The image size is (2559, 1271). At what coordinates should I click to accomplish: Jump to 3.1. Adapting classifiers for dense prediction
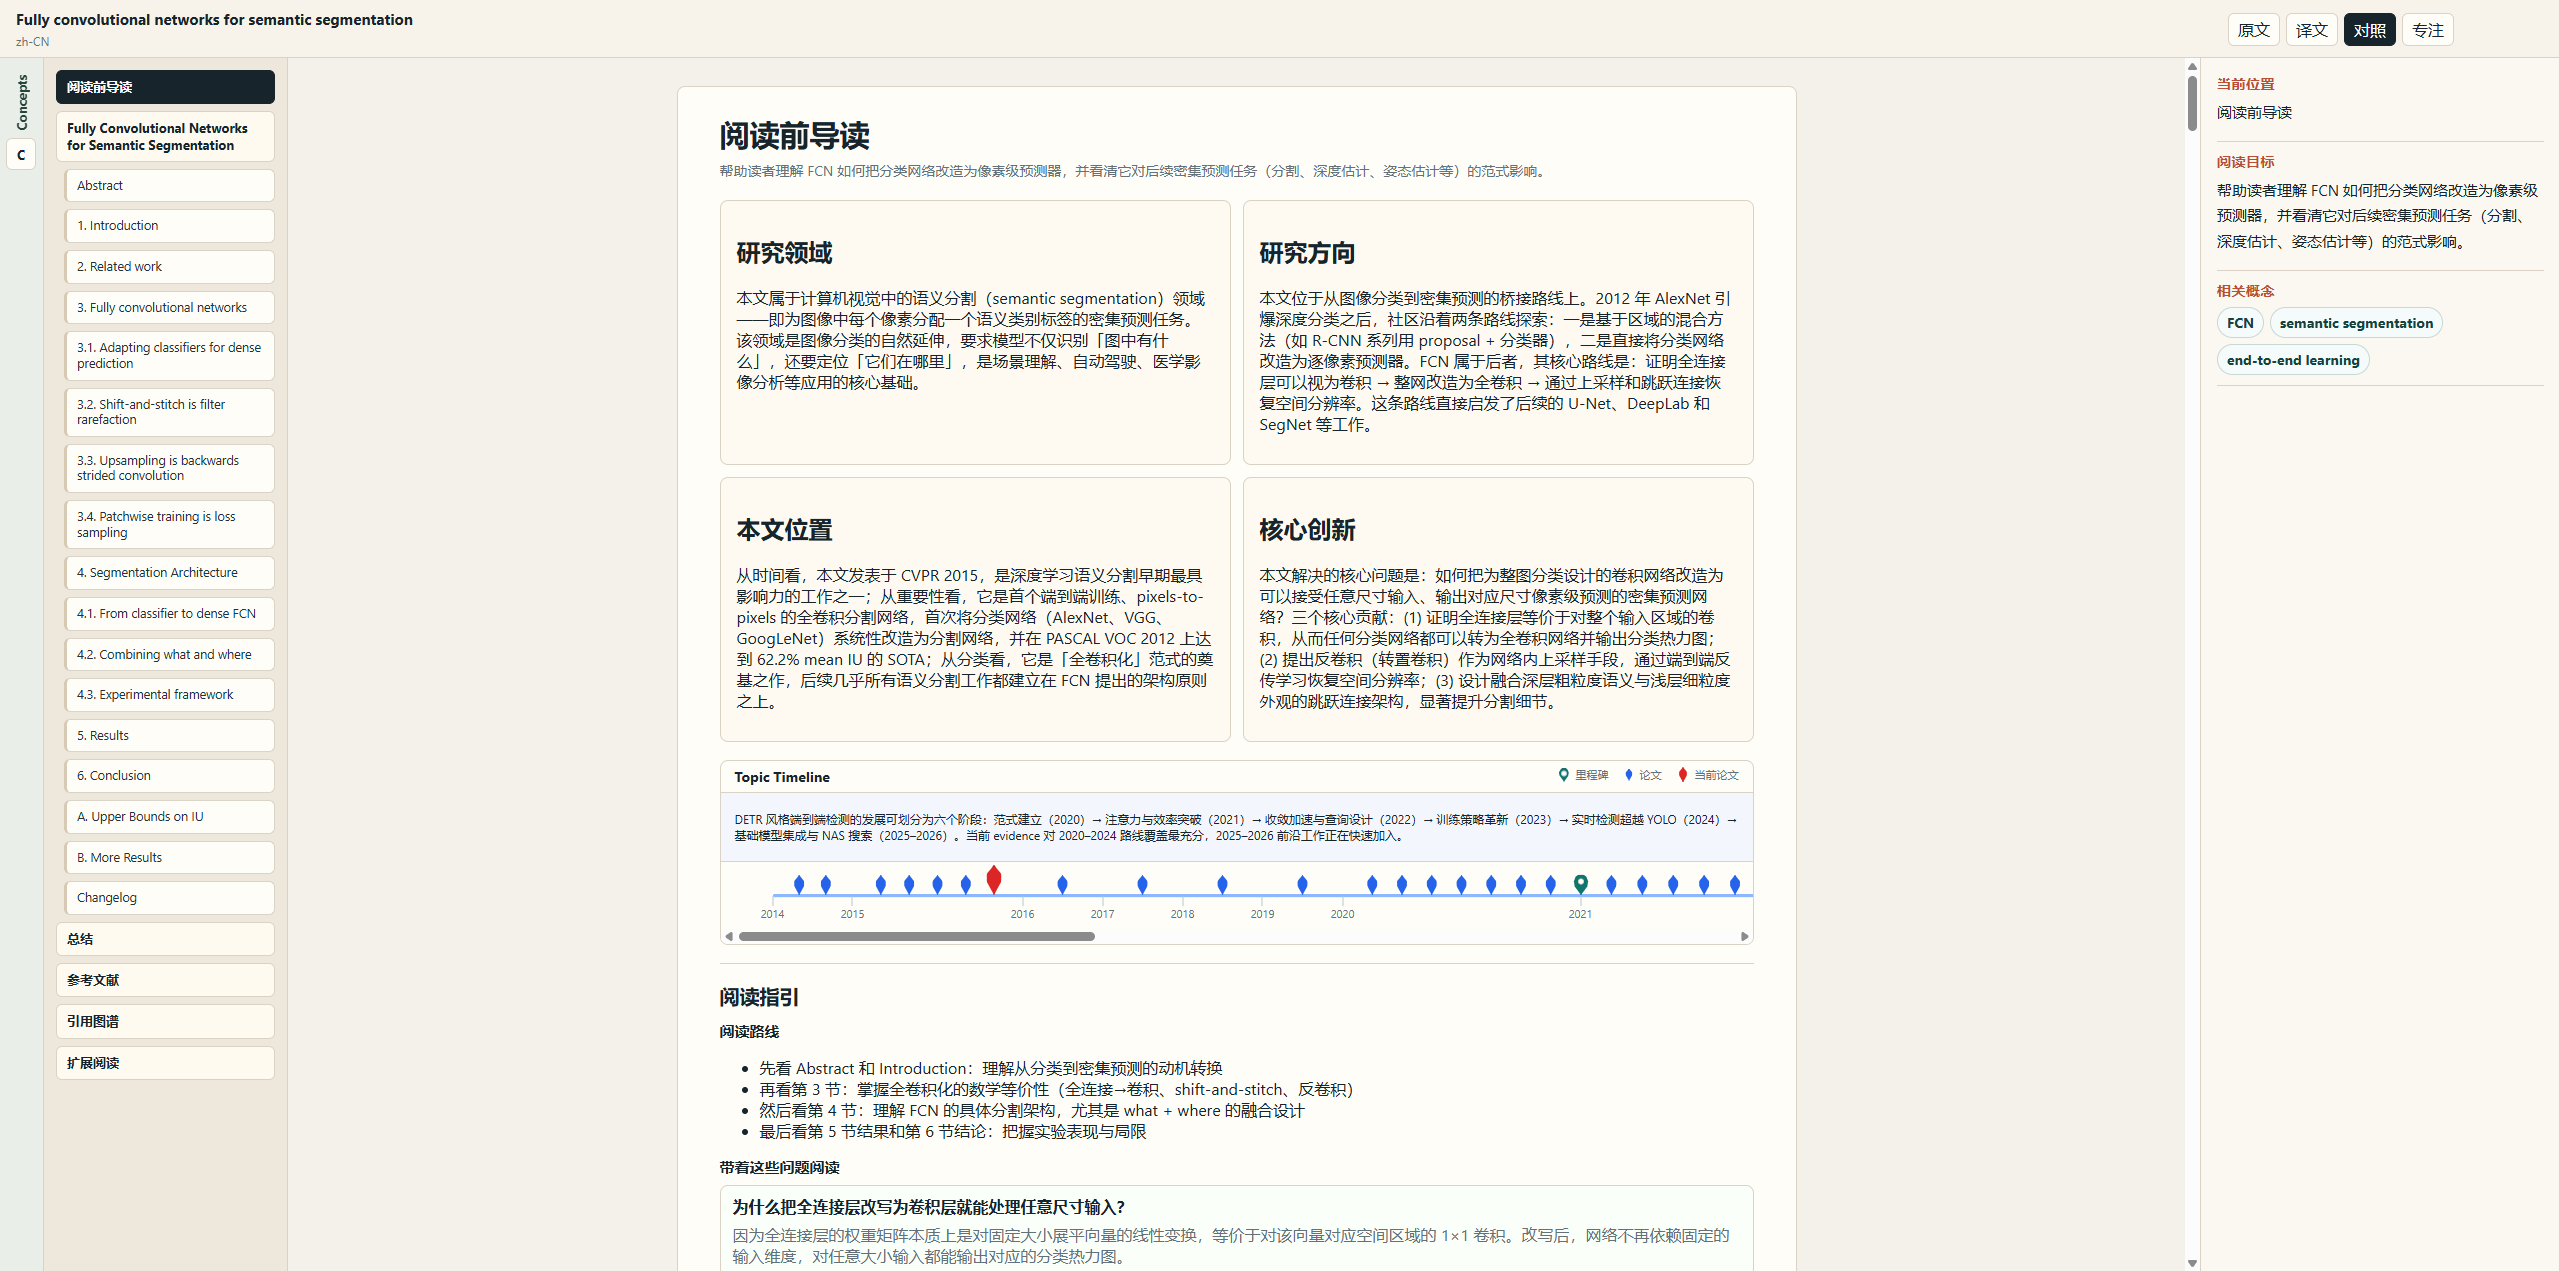(169, 356)
